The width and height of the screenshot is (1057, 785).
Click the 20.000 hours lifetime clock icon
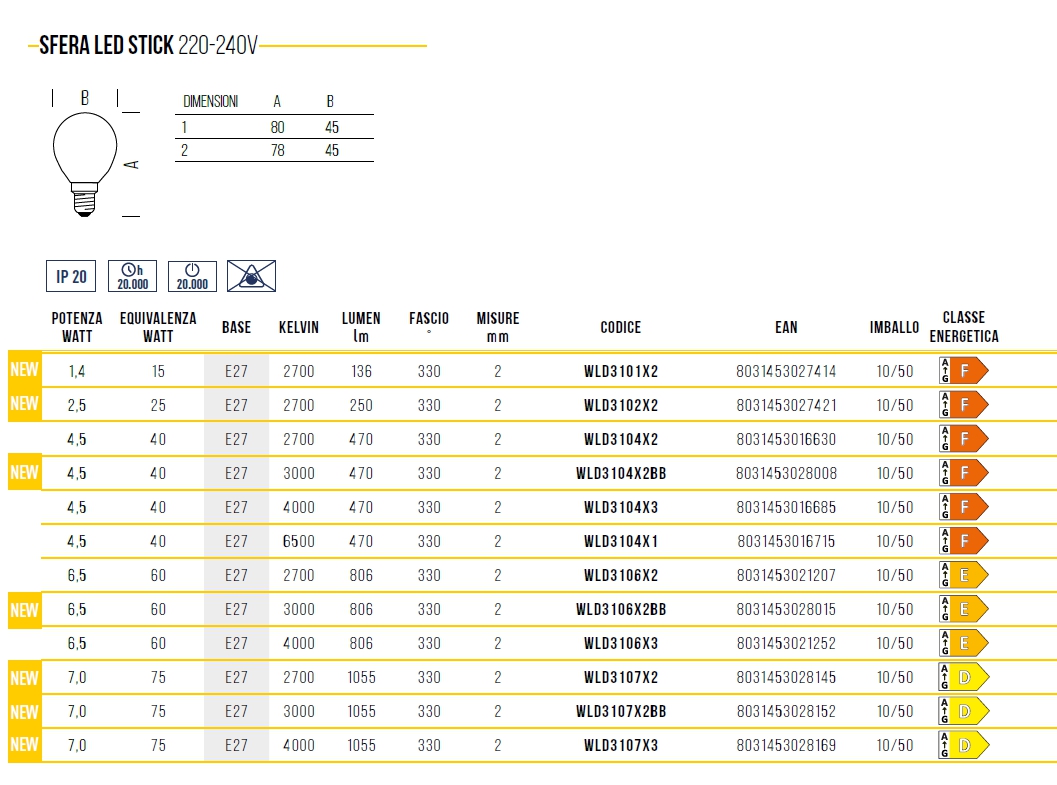pos(132,277)
